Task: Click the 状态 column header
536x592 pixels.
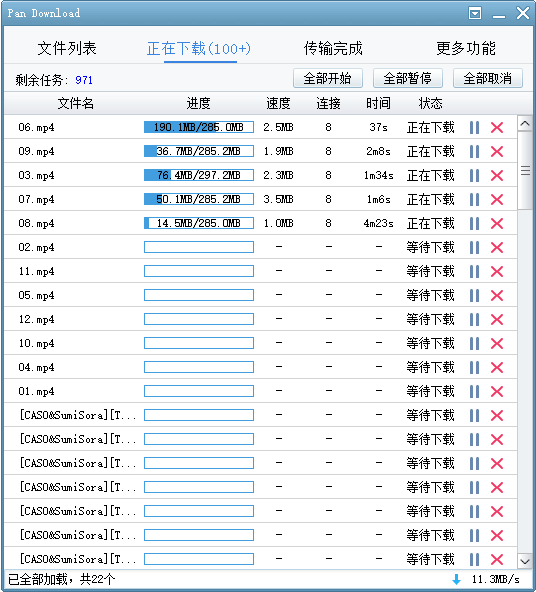Action: (430, 103)
